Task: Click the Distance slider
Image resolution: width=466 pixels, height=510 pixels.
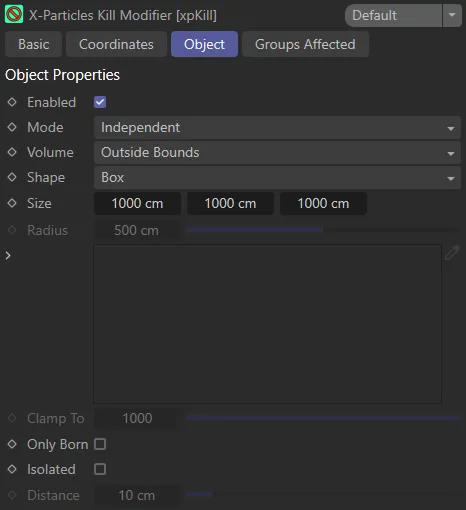Action: (323, 494)
